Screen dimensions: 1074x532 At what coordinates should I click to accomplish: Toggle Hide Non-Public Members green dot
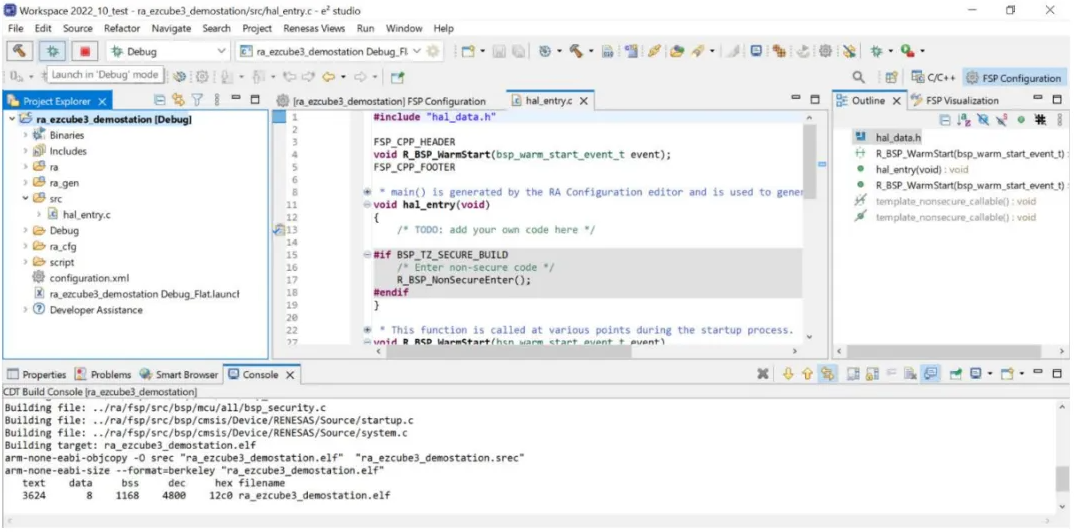coord(1021,120)
